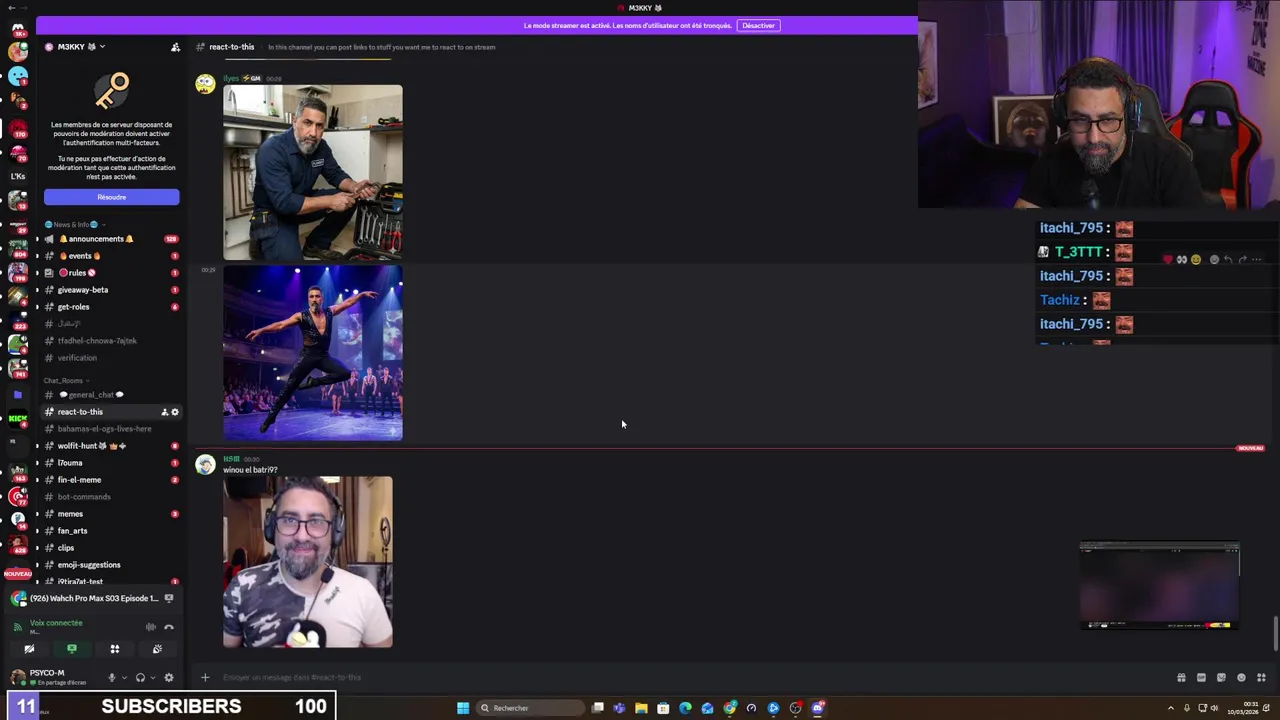
Task: Open the GIF picker icon
Action: tap(1202, 677)
